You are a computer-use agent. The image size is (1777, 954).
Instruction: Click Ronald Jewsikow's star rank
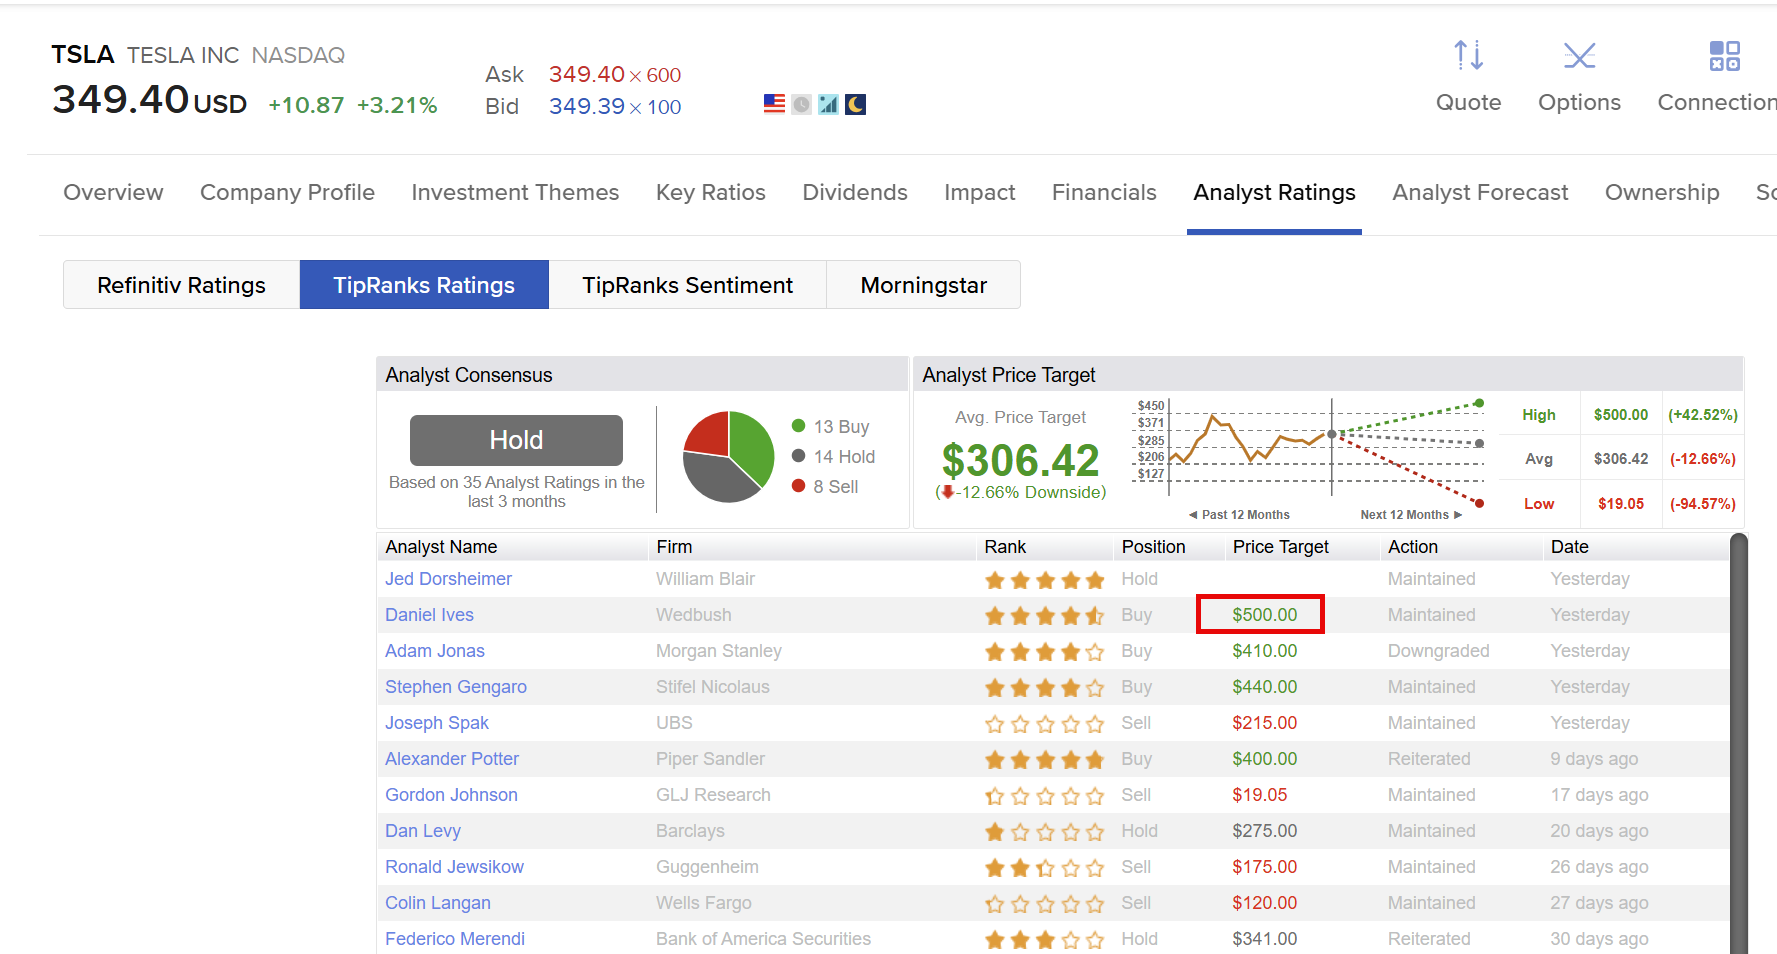point(1044,868)
